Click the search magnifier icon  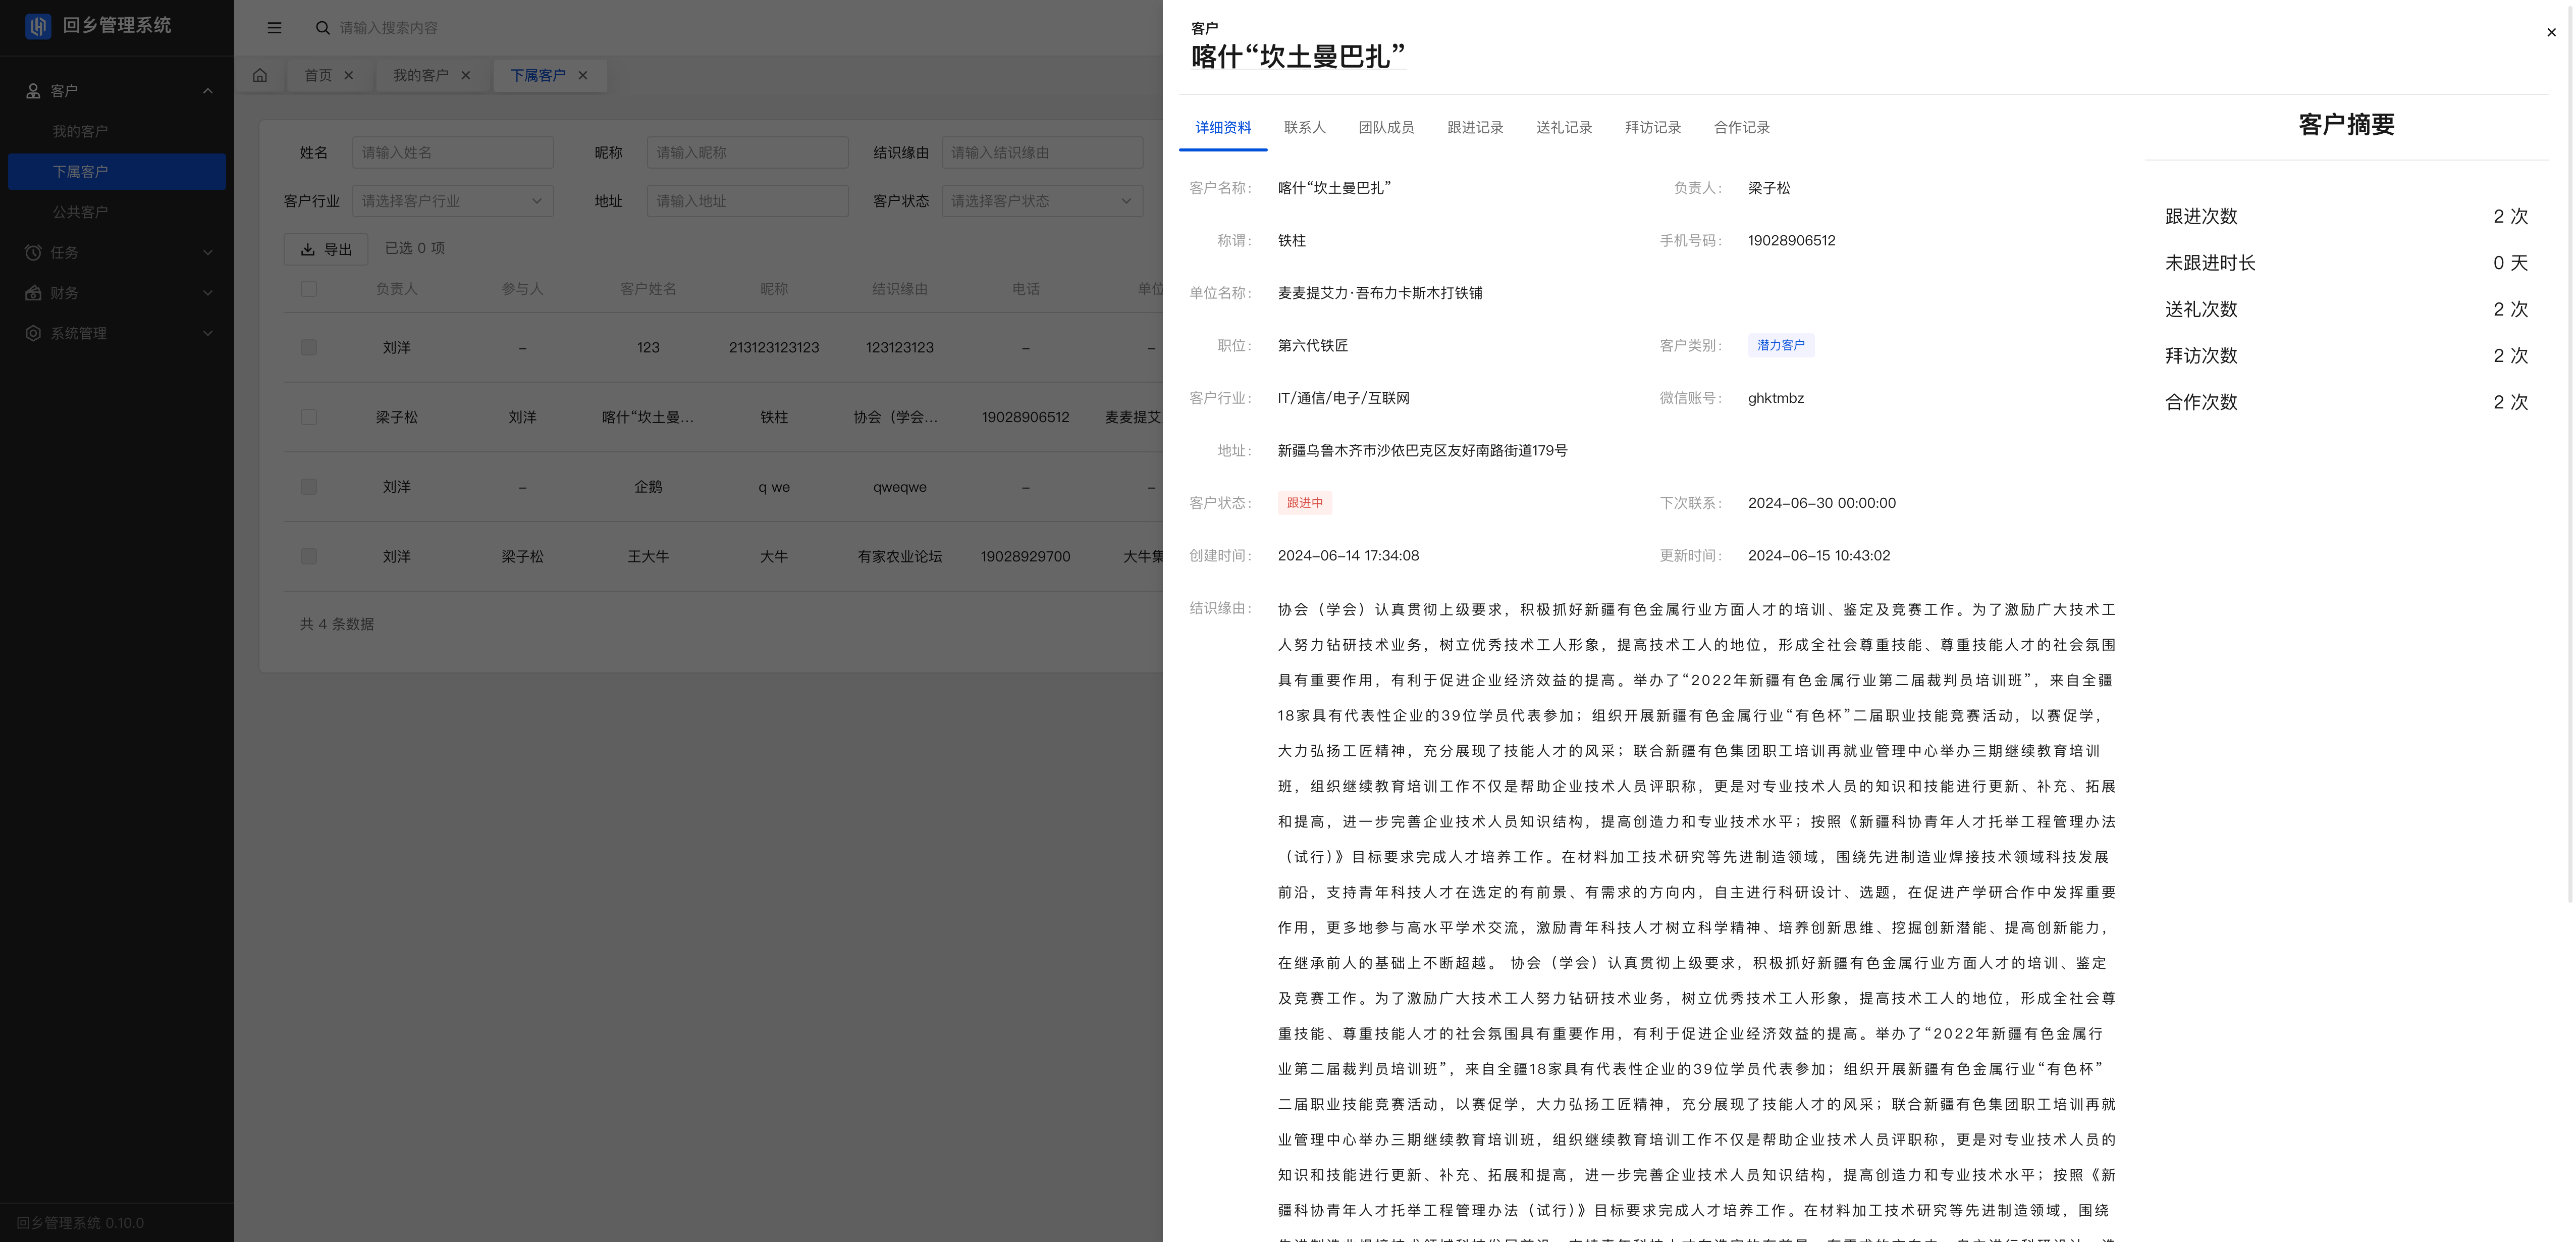tap(323, 28)
